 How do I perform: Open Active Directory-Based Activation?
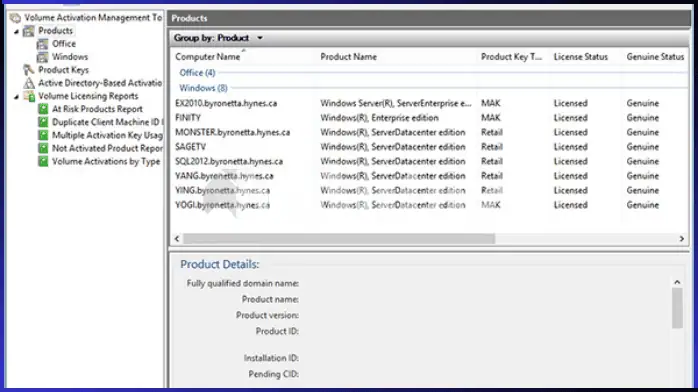100,83
